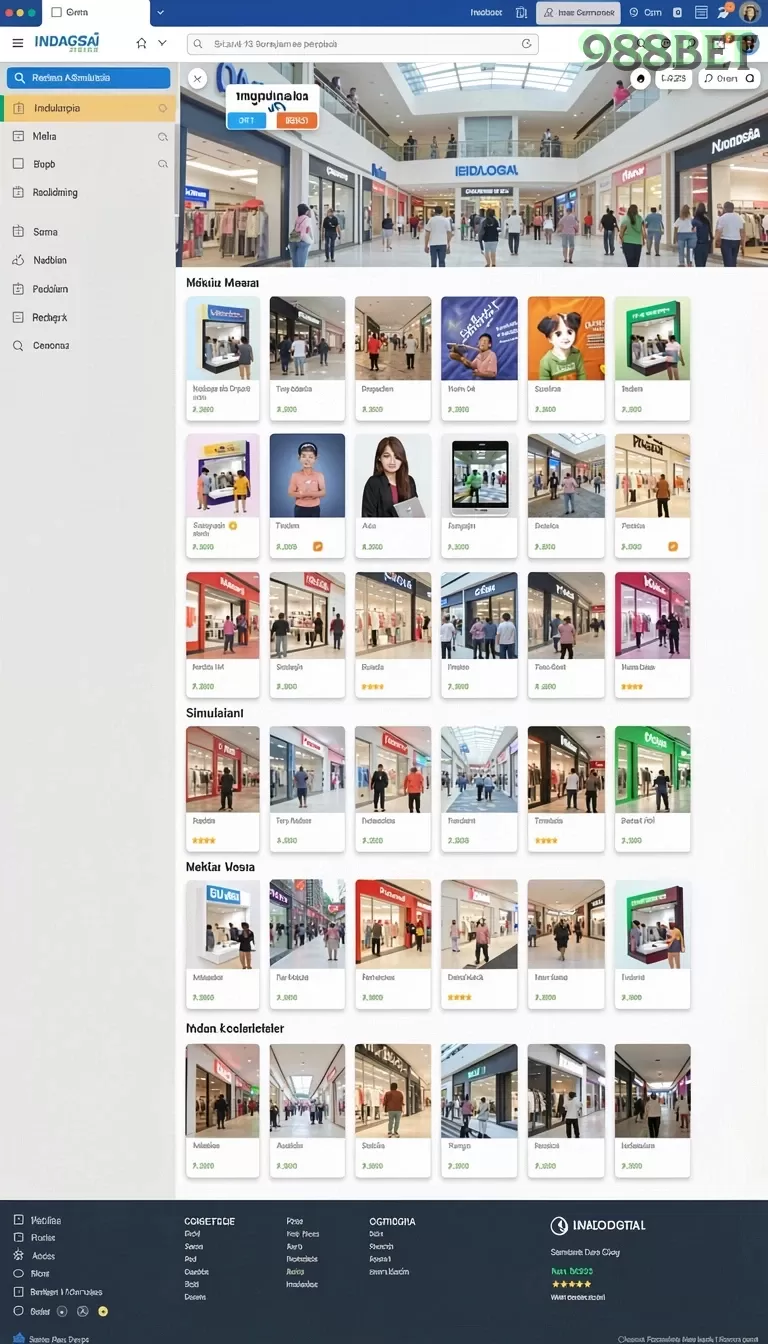Image resolution: width=768 pixels, height=1344 pixels.
Task: Click the Cenonaa search icon in sidebar
Action: (17, 346)
